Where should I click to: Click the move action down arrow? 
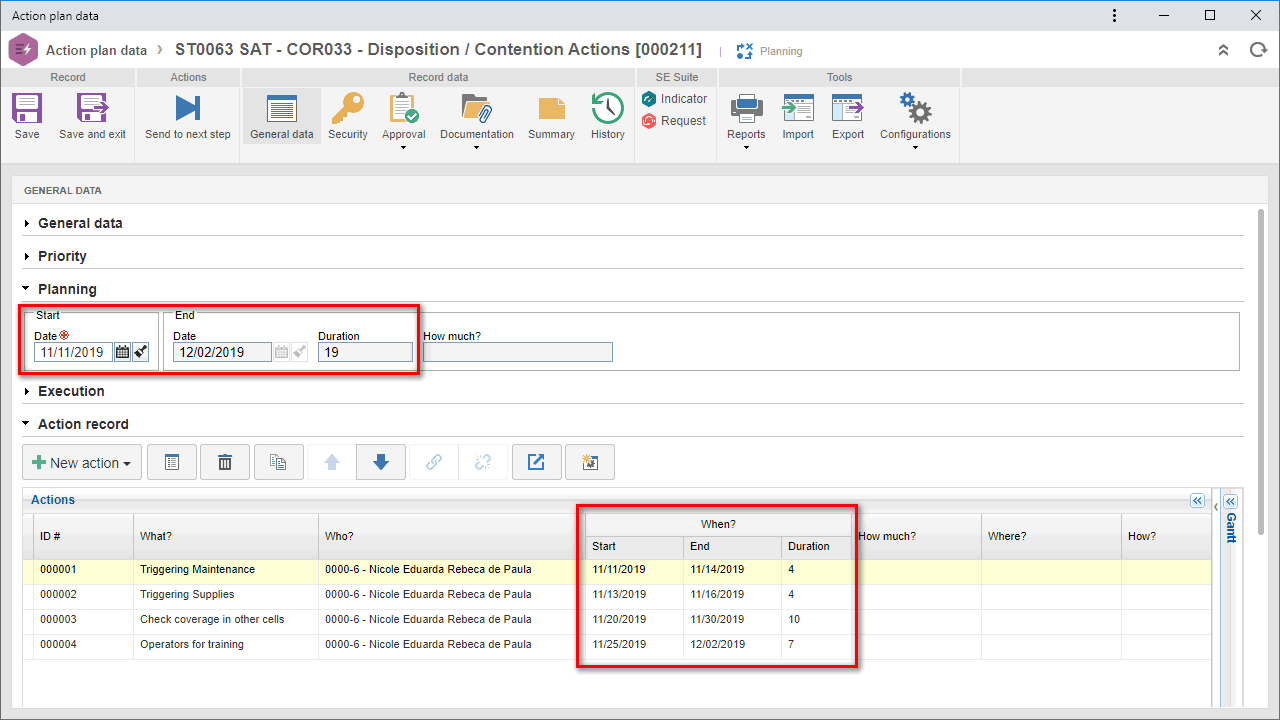tap(381, 463)
